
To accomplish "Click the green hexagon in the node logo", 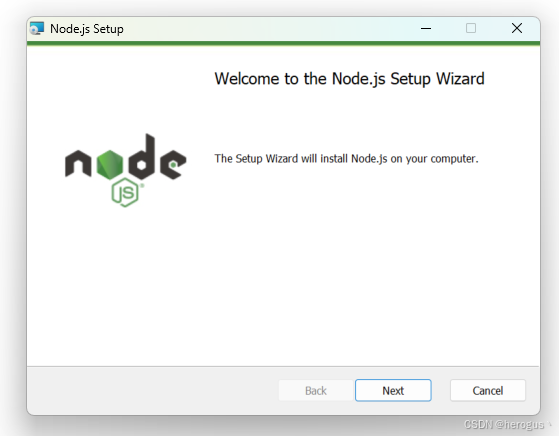I will (x=110, y=165).
